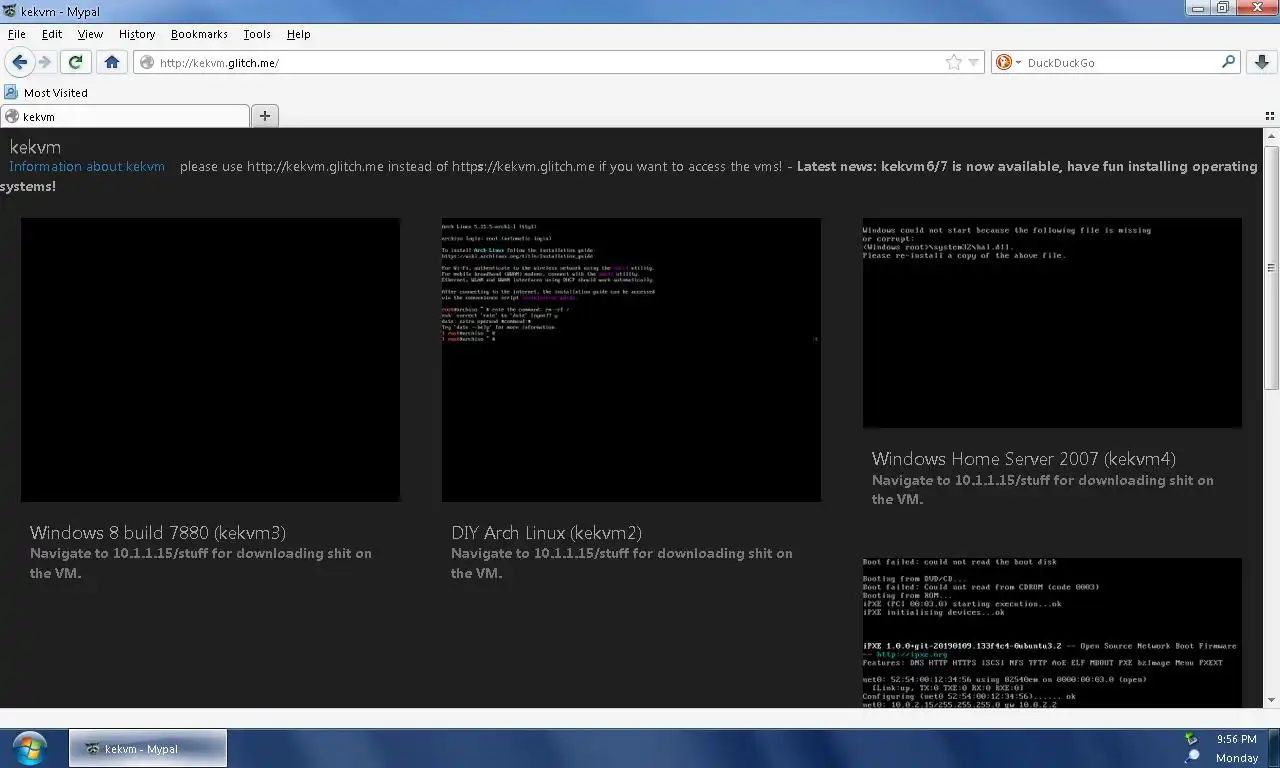Viewport: 1280px width, 768px height.
Task: Click the kekvm4 download note text
Action: [x=1043, y=489]
